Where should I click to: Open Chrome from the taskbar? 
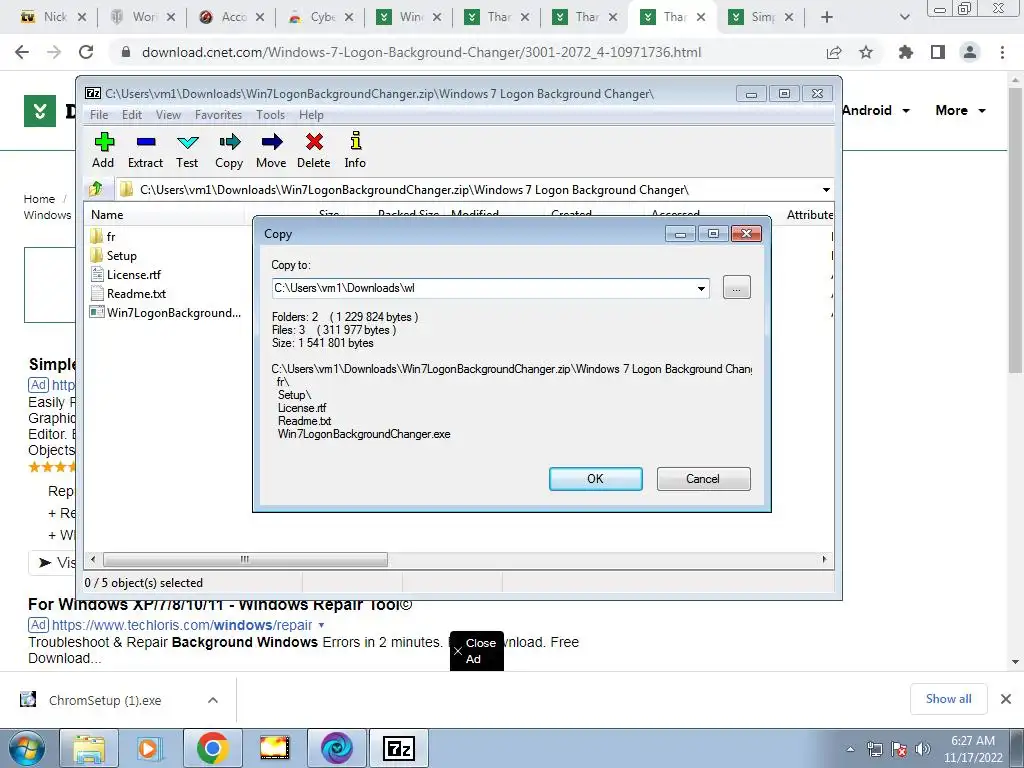coord(212,748)
